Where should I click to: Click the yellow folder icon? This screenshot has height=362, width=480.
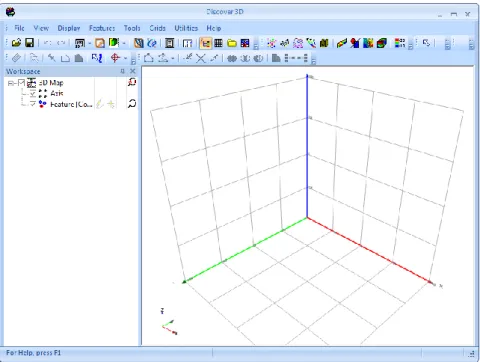(232, 43)
